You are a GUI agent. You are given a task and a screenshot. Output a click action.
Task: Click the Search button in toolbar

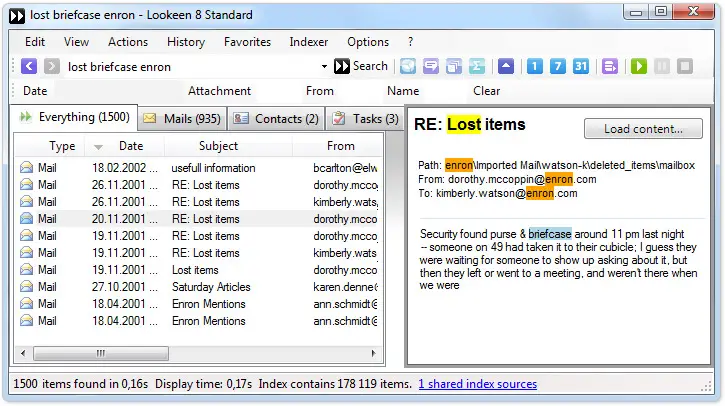tap(361, 66)
